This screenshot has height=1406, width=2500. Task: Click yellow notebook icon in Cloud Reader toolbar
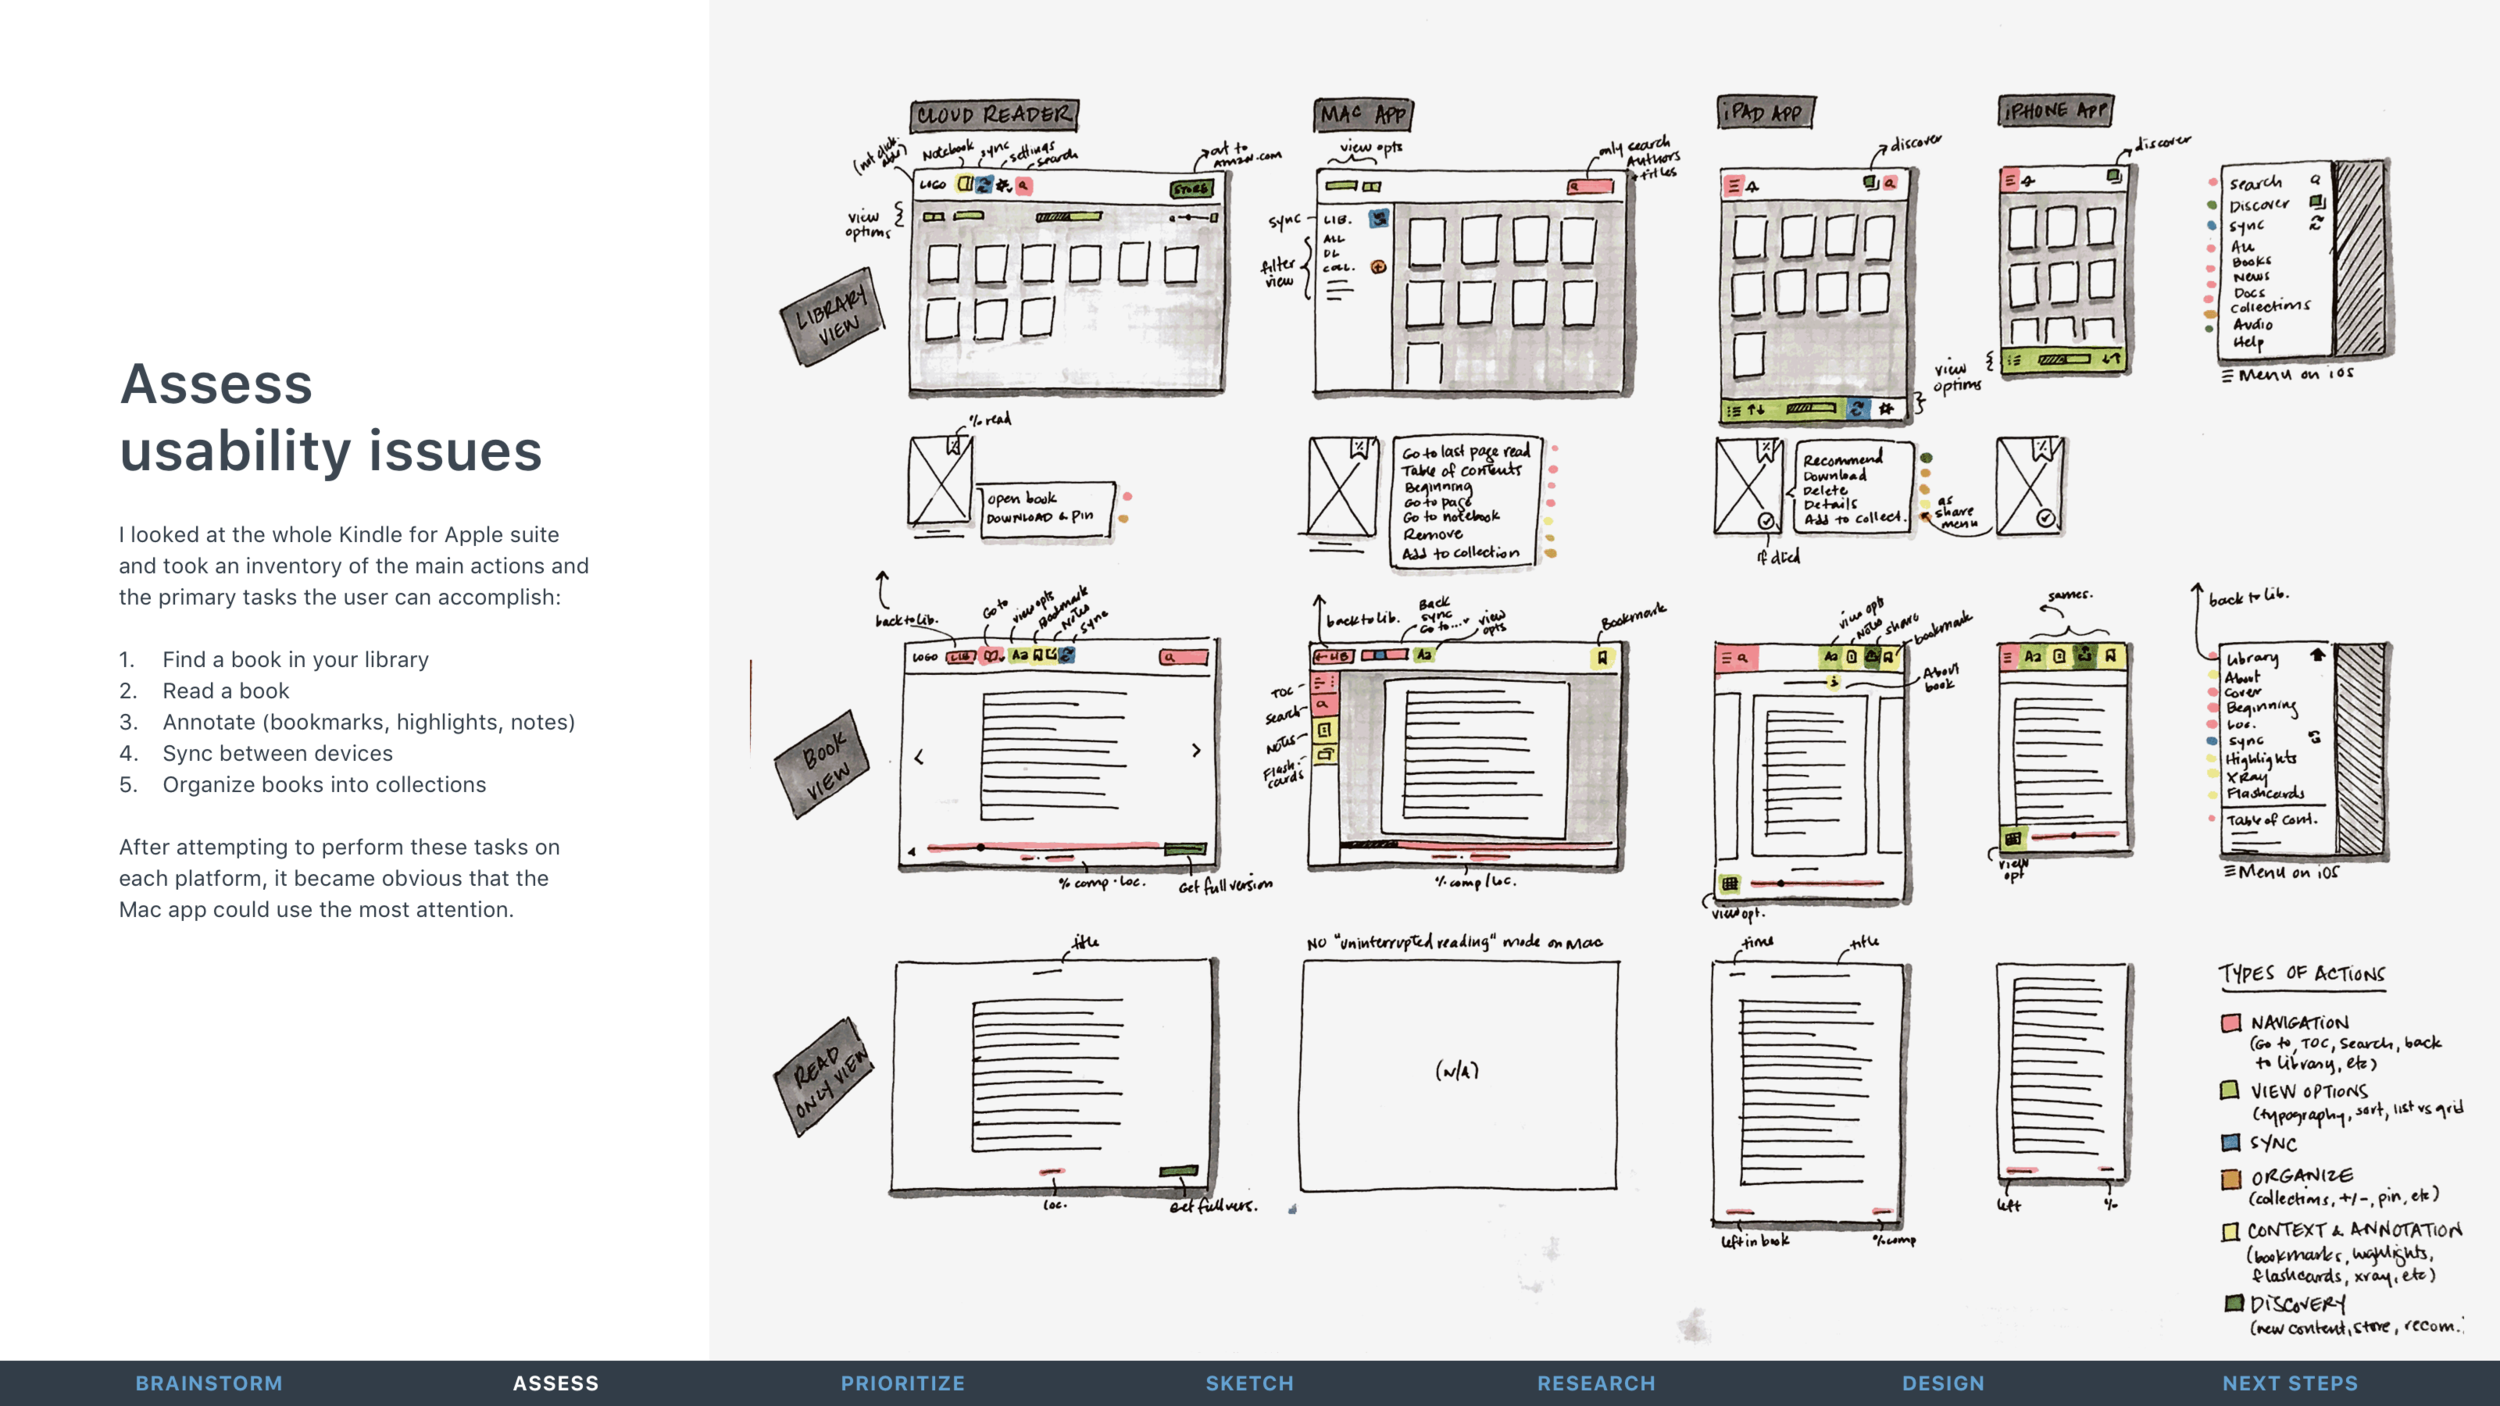pos(965,184)
